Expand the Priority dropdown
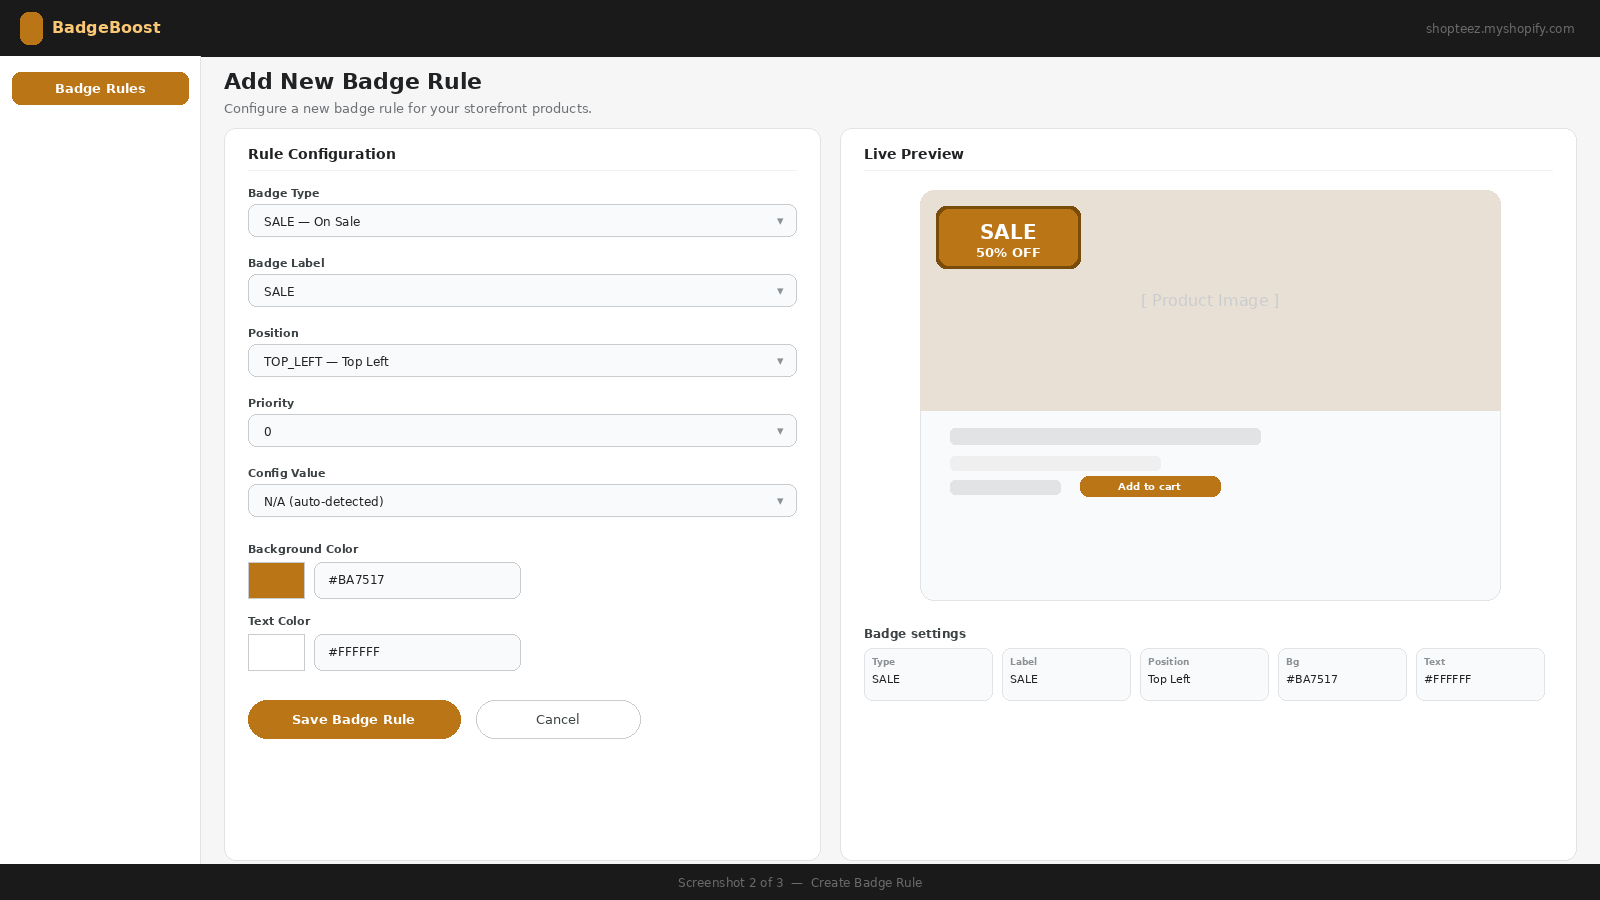This screenshot has width=1600, height=900. (522, 431)
